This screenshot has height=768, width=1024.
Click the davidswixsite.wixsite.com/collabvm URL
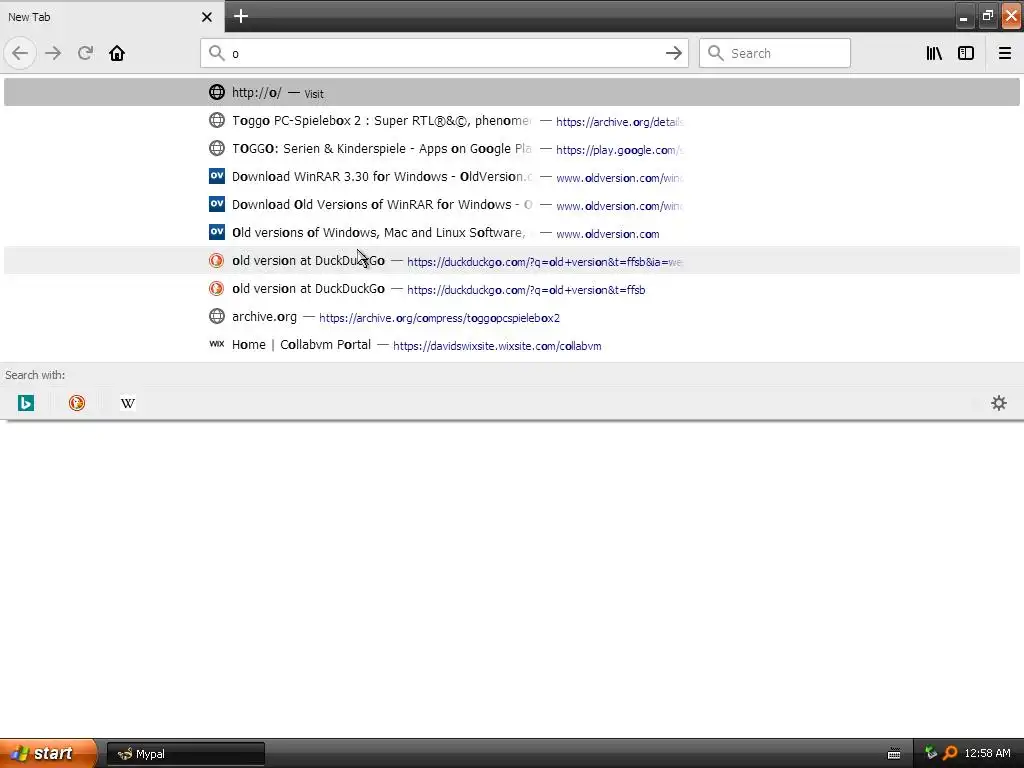coord(497,346)
